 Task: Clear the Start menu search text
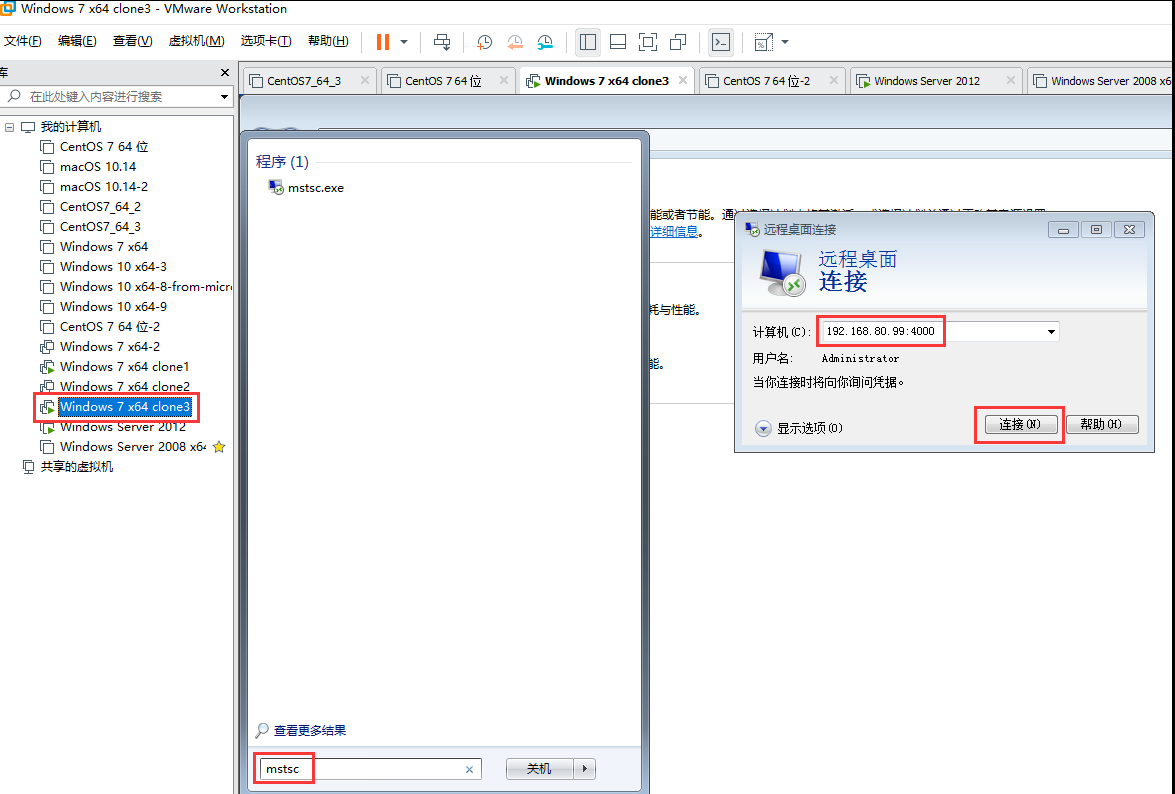[x=469, y=769]
